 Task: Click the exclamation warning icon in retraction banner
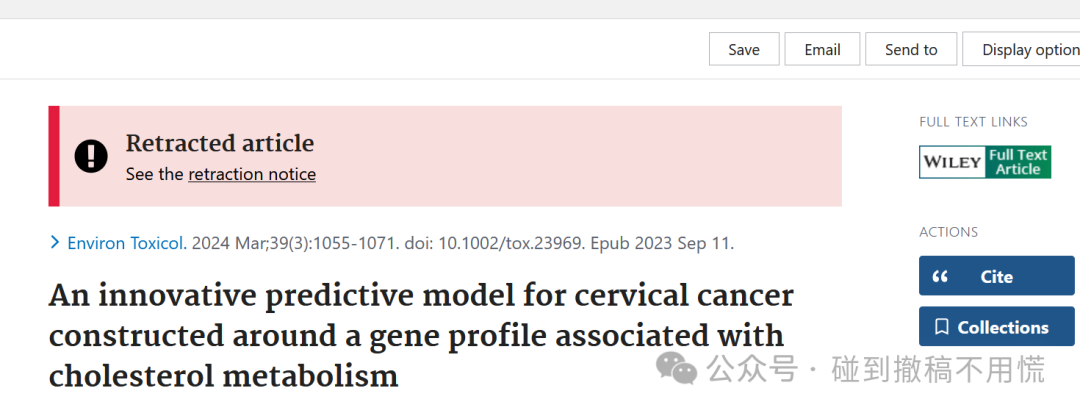point(91,156)
